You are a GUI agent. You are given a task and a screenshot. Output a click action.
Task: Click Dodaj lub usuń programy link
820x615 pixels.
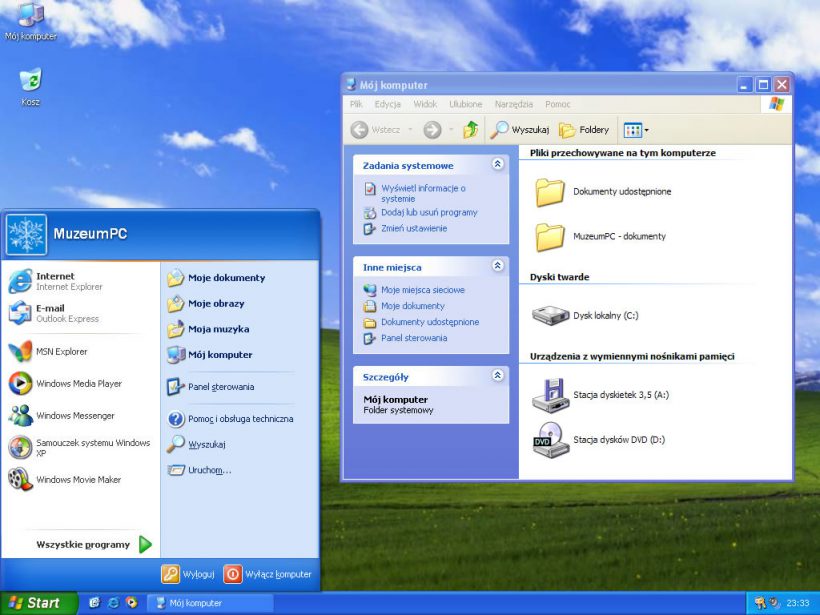click(x=428, y=213)
